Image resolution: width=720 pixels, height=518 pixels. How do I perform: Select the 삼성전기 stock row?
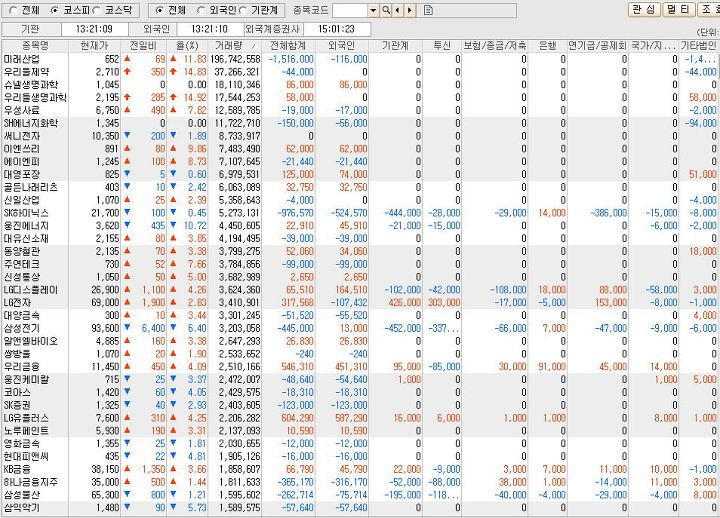(x=360, y=329)
